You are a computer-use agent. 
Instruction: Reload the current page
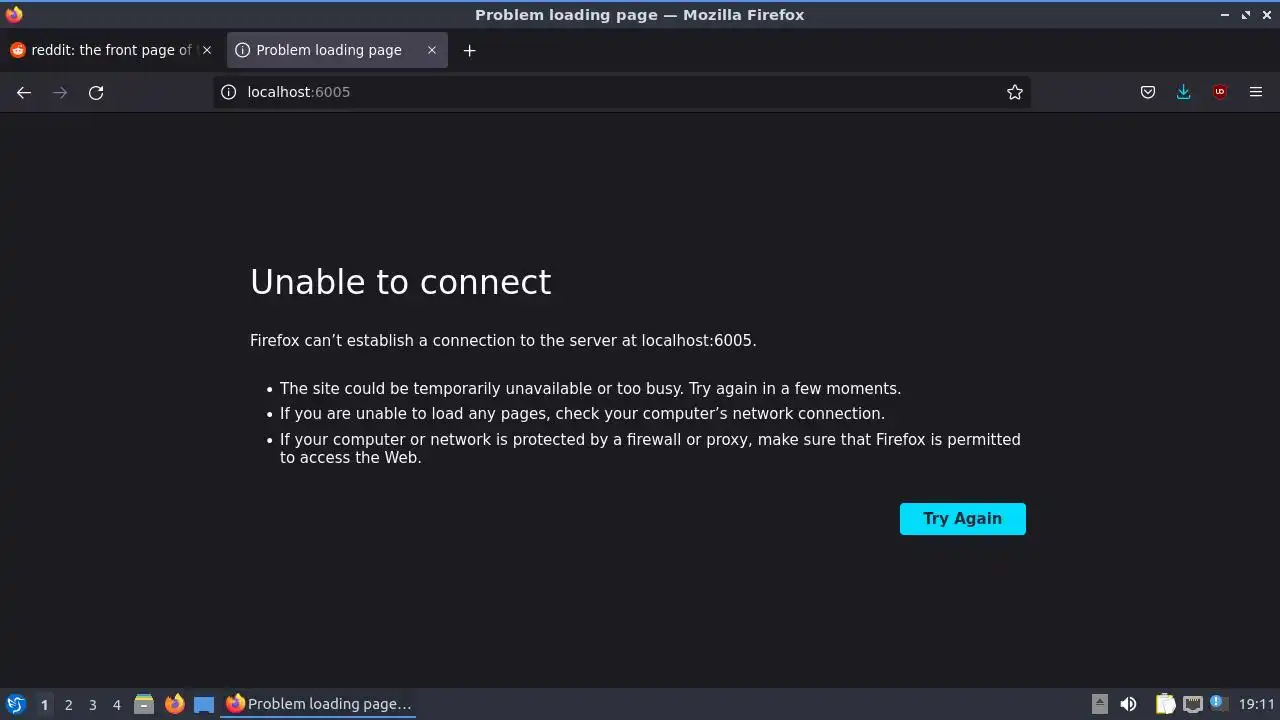[96, 92]
